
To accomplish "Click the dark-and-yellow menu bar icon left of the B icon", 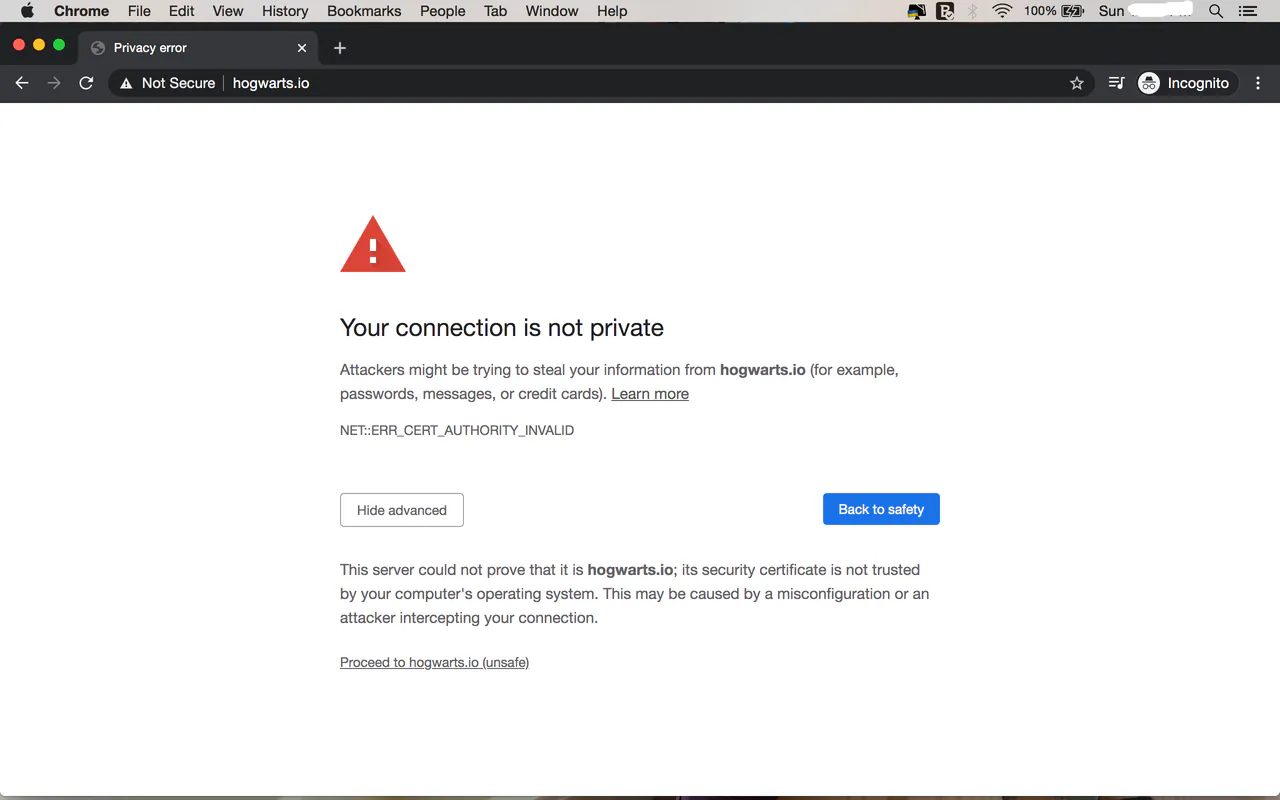I will coord(916,11).
